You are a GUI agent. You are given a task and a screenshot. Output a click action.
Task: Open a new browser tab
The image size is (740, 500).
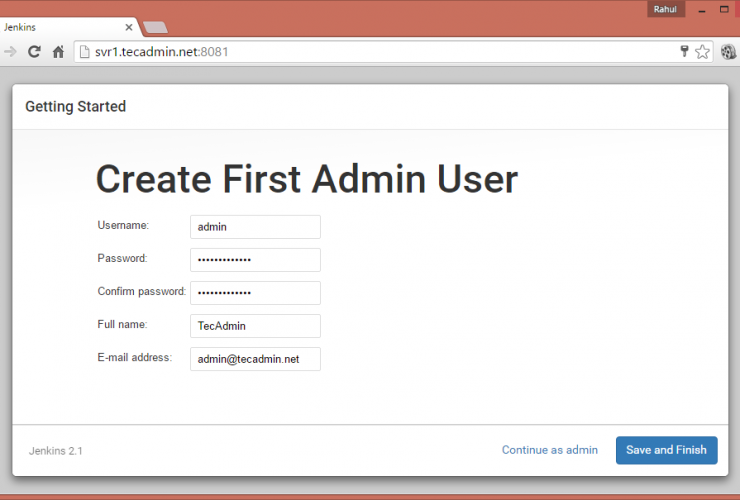(155, 27)
